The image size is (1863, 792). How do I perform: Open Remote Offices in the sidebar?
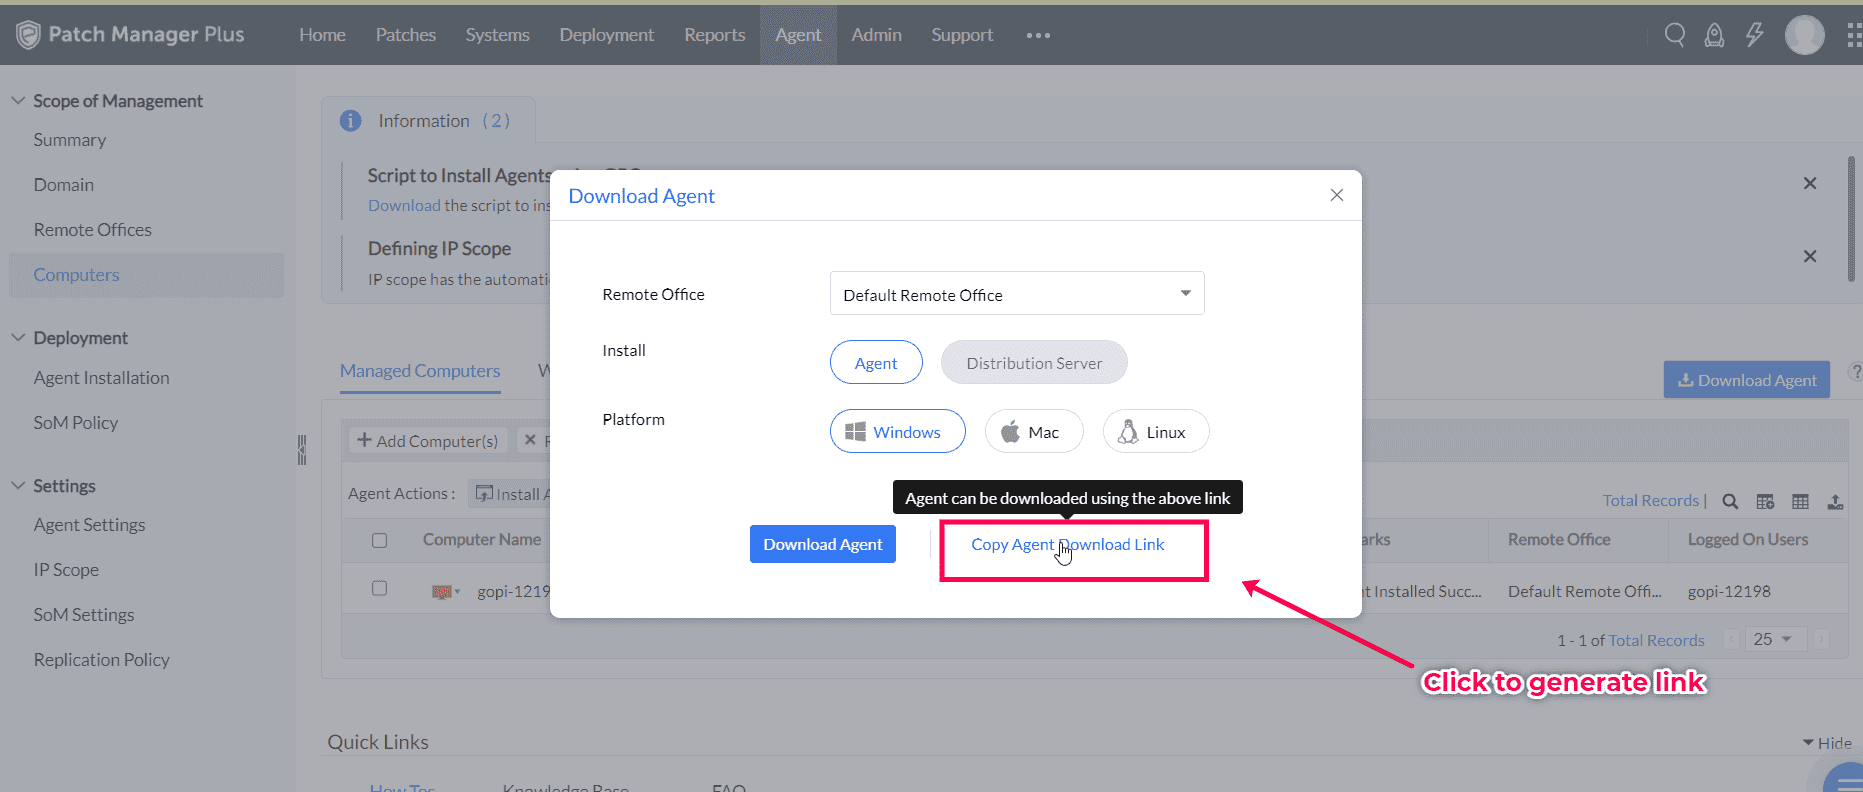pos(93,230)
